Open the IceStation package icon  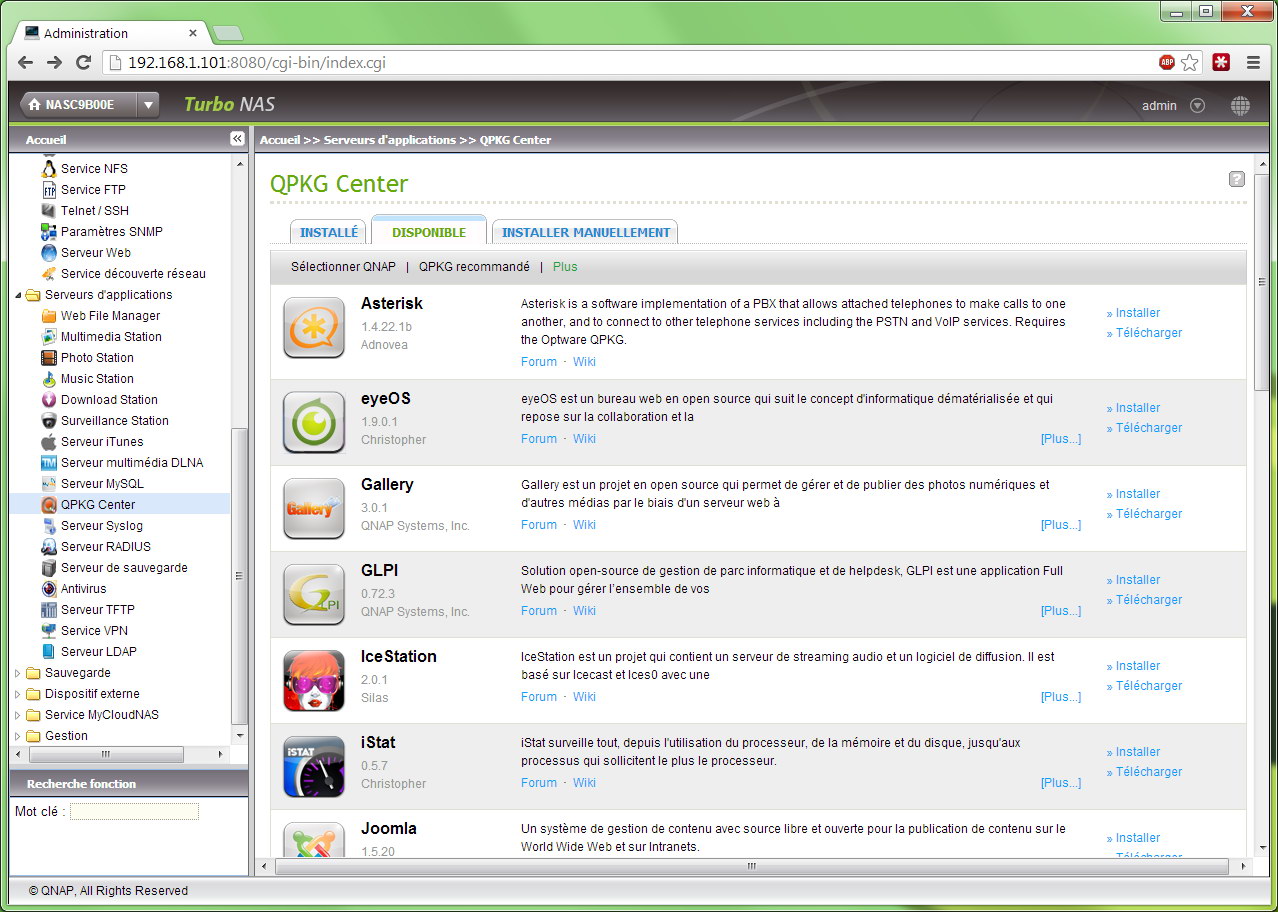click(x=314, y=680)
